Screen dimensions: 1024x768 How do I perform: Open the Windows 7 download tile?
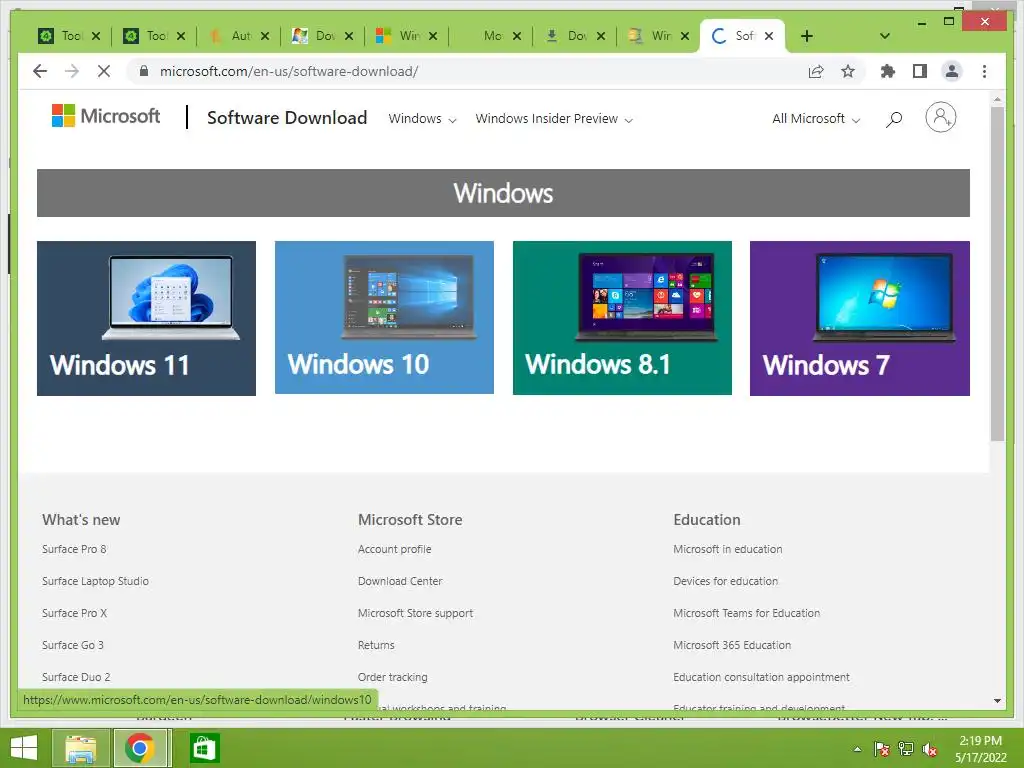click(x=859, y=318)
